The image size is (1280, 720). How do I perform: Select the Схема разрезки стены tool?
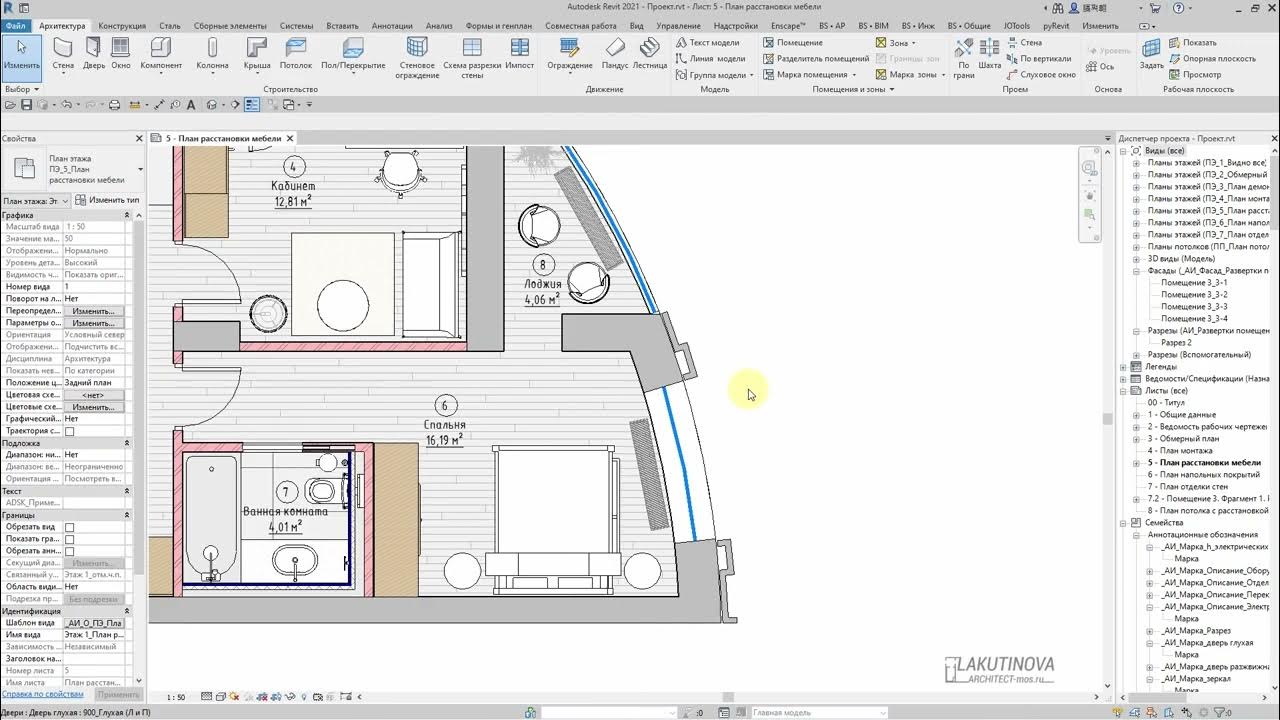pos(472,58)
